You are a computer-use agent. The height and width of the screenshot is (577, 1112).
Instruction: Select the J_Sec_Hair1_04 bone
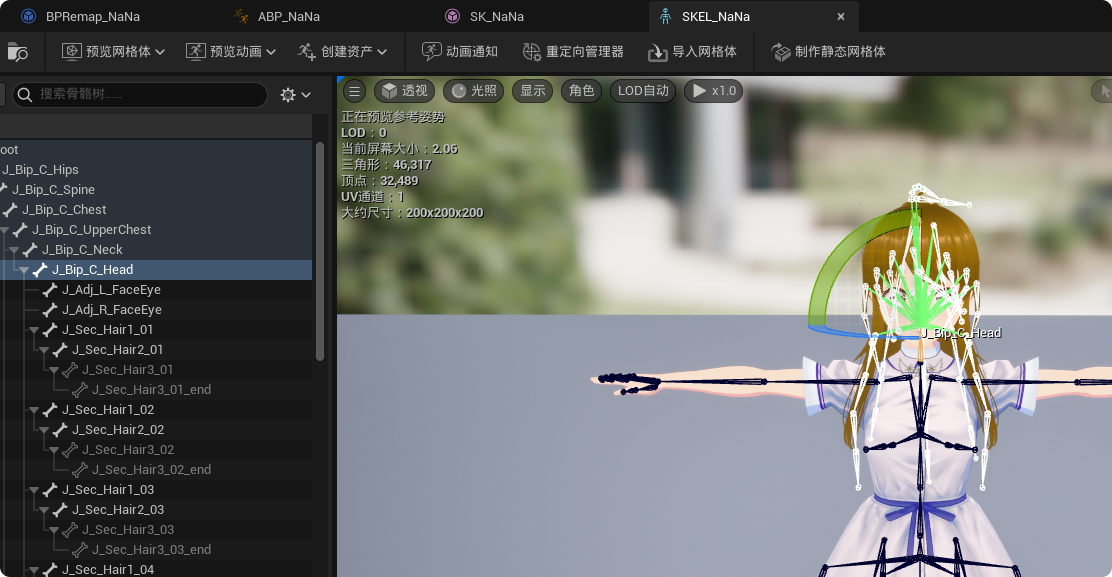tap(108, 569)
